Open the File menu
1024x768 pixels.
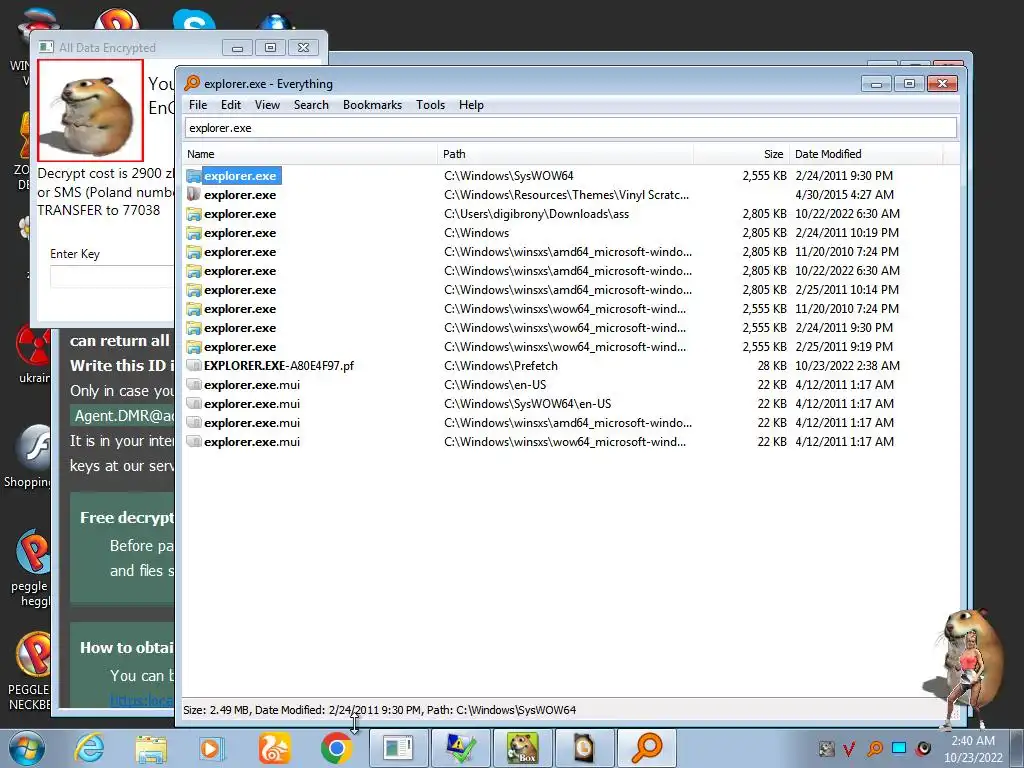198,105
